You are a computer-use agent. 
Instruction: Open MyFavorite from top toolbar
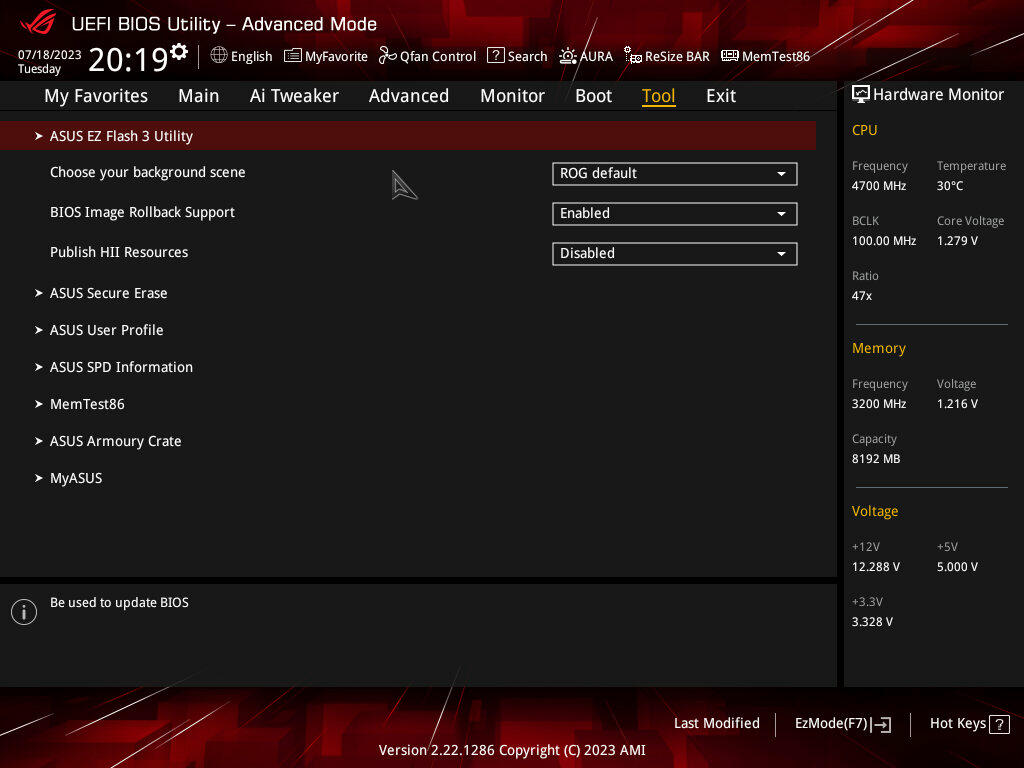pyautogui.click(x=326, y=56)
